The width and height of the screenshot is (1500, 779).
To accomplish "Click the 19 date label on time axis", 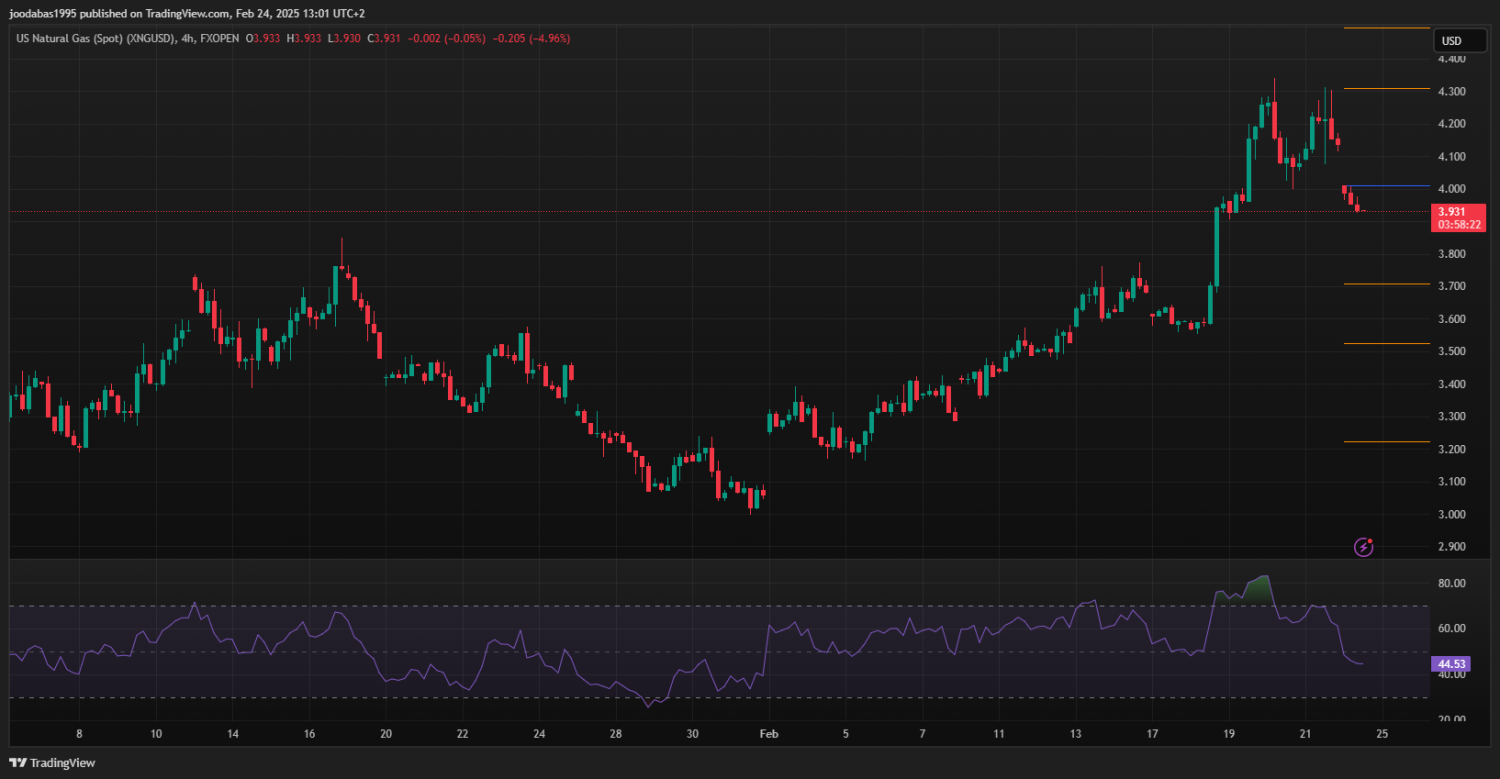I will pyautogui.click(x=1228, y=733).
